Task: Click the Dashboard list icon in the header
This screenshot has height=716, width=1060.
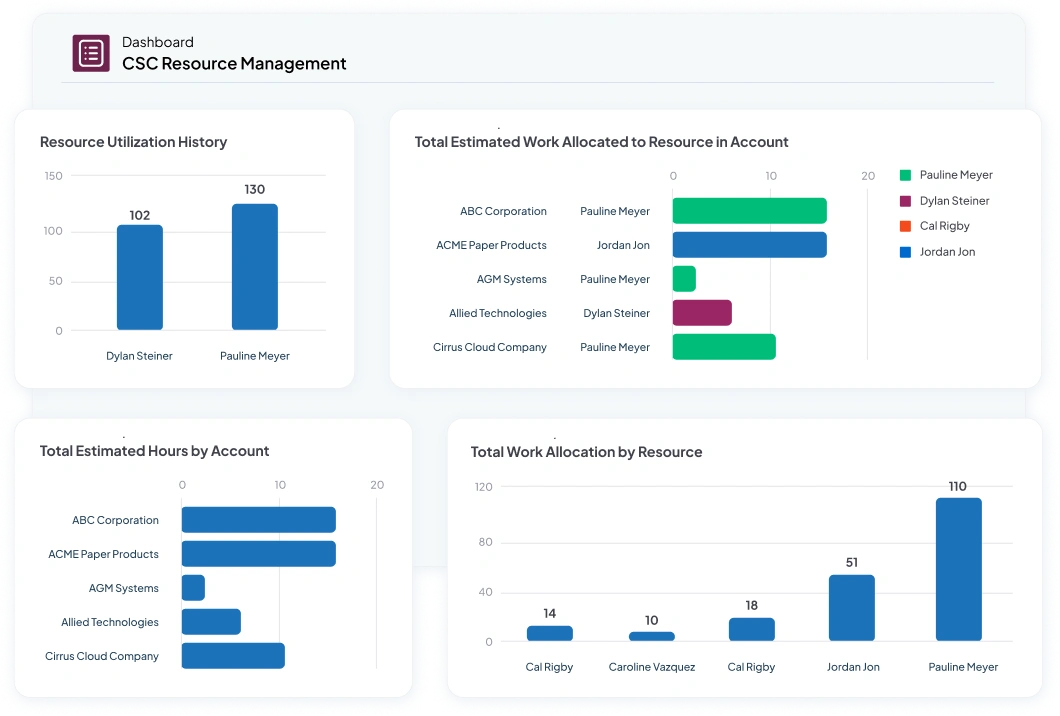Action: (x=91, y=53)
